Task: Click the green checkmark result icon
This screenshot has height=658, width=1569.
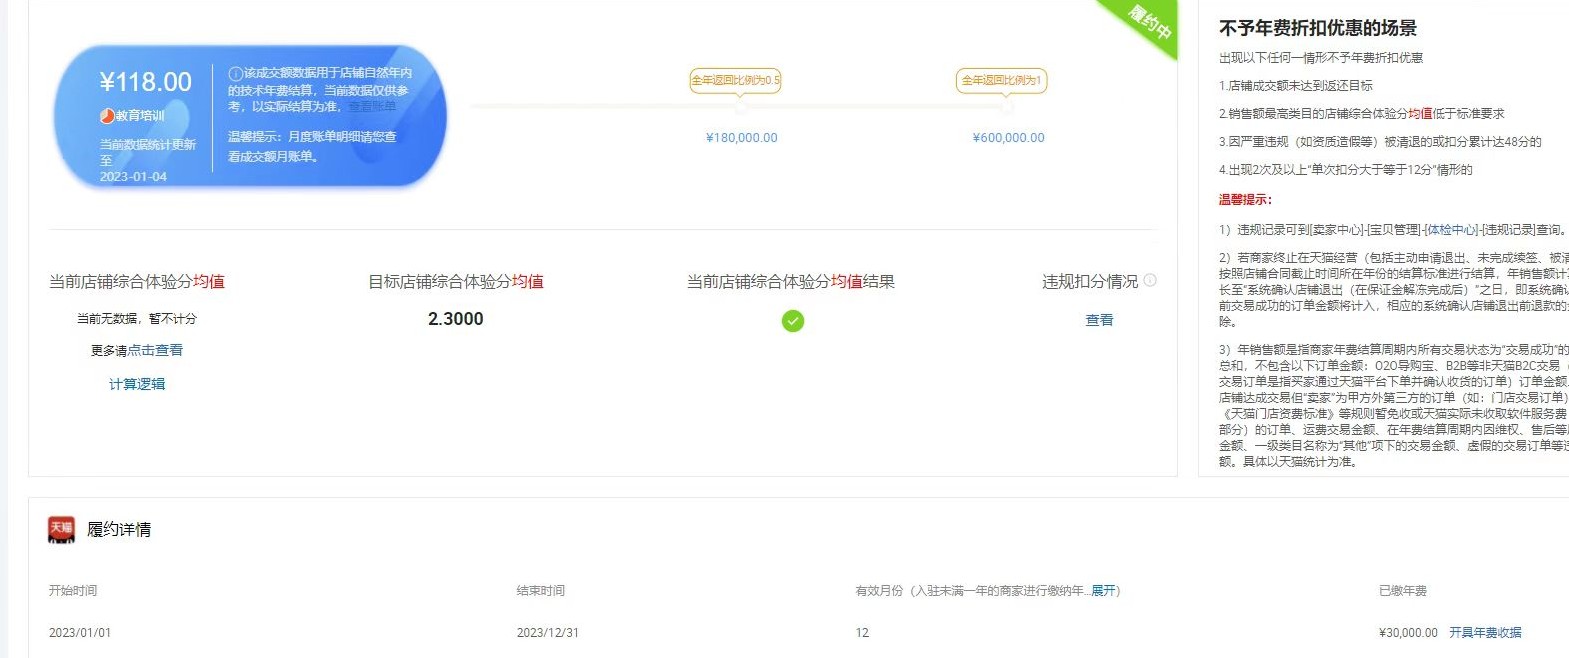Action: tap(792, 321)
